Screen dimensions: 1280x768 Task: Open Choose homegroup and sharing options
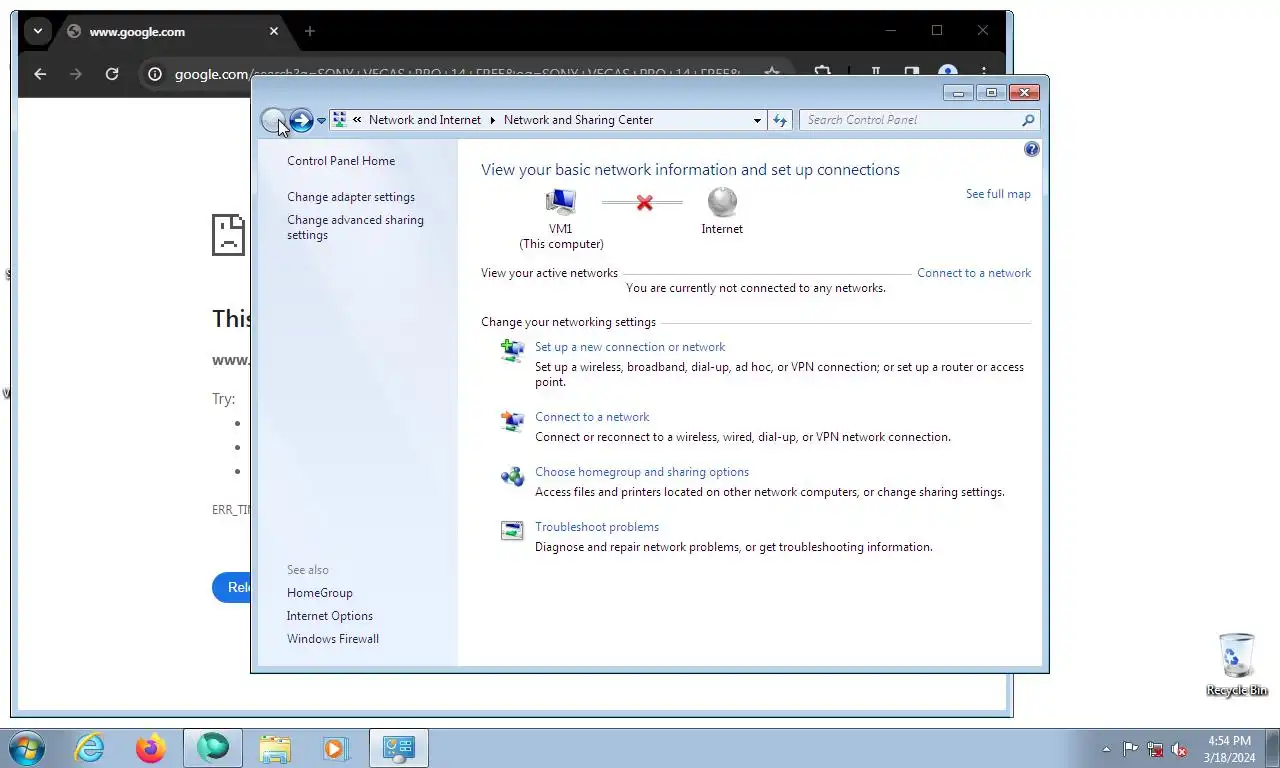pos(642,472)
